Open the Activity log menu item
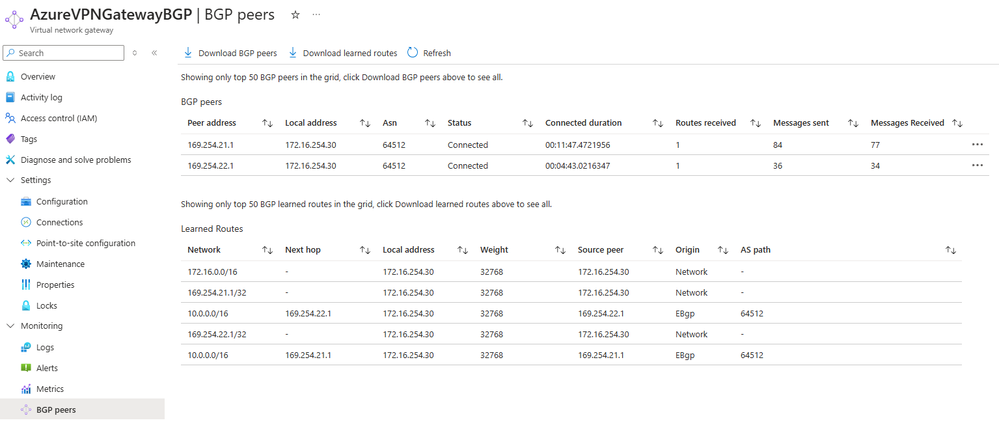Viewport: 999px width, 422px height. click(x=41, y=98)
